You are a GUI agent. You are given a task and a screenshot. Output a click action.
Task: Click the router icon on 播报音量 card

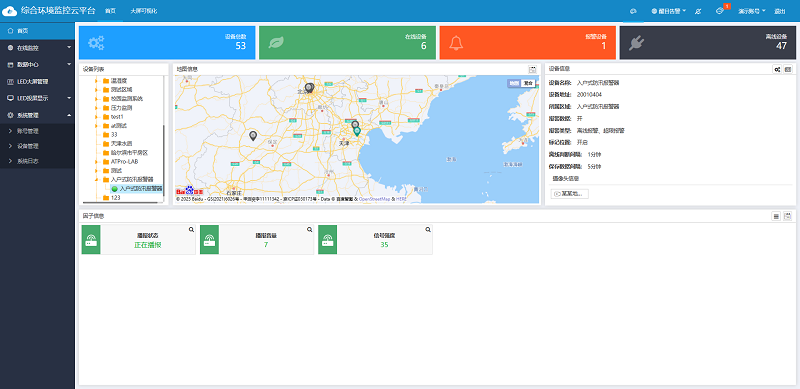[x=209, y=239]
